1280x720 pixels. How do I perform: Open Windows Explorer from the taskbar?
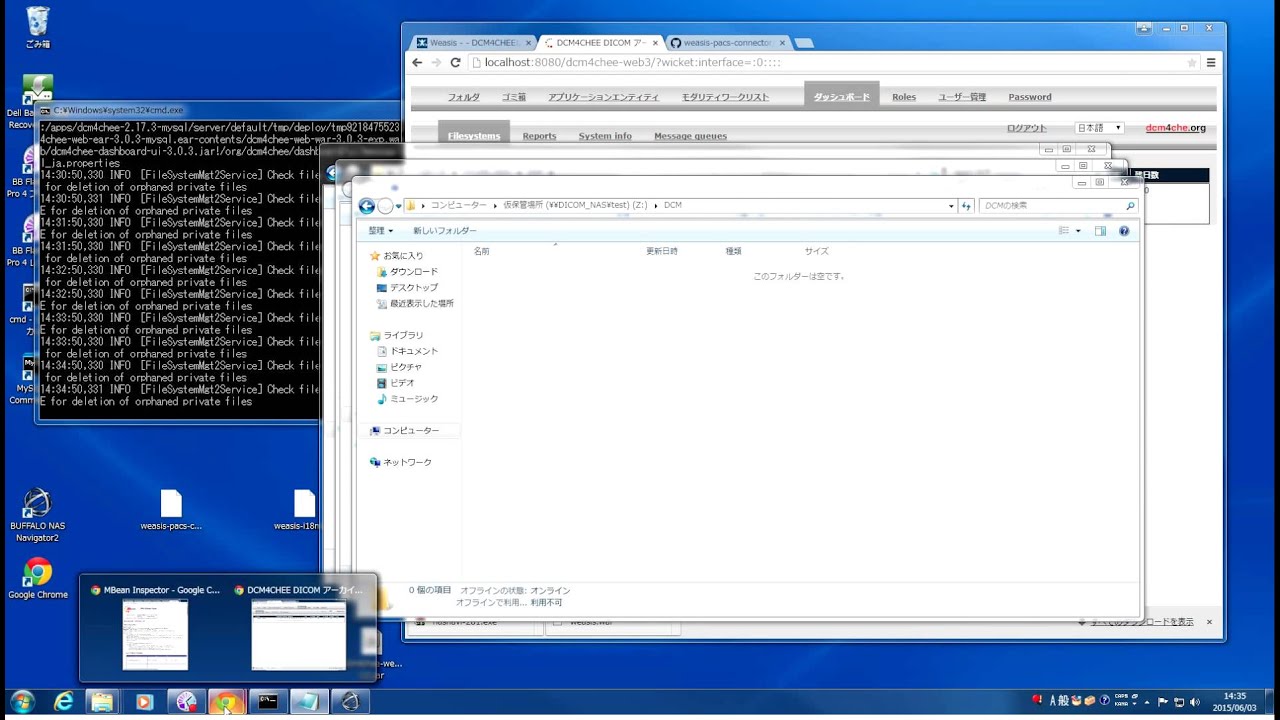pos(103,702)
